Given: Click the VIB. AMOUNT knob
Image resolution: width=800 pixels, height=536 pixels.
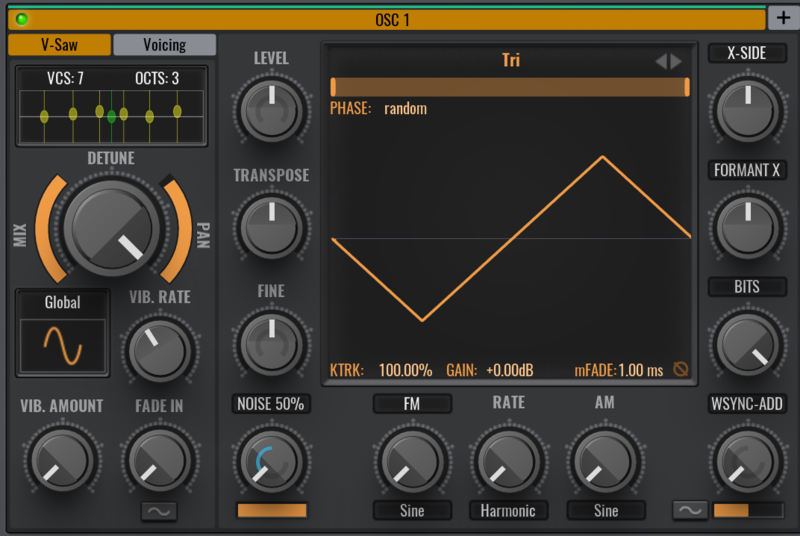Looking at the screenshot, I should click(x=62, y=460).
